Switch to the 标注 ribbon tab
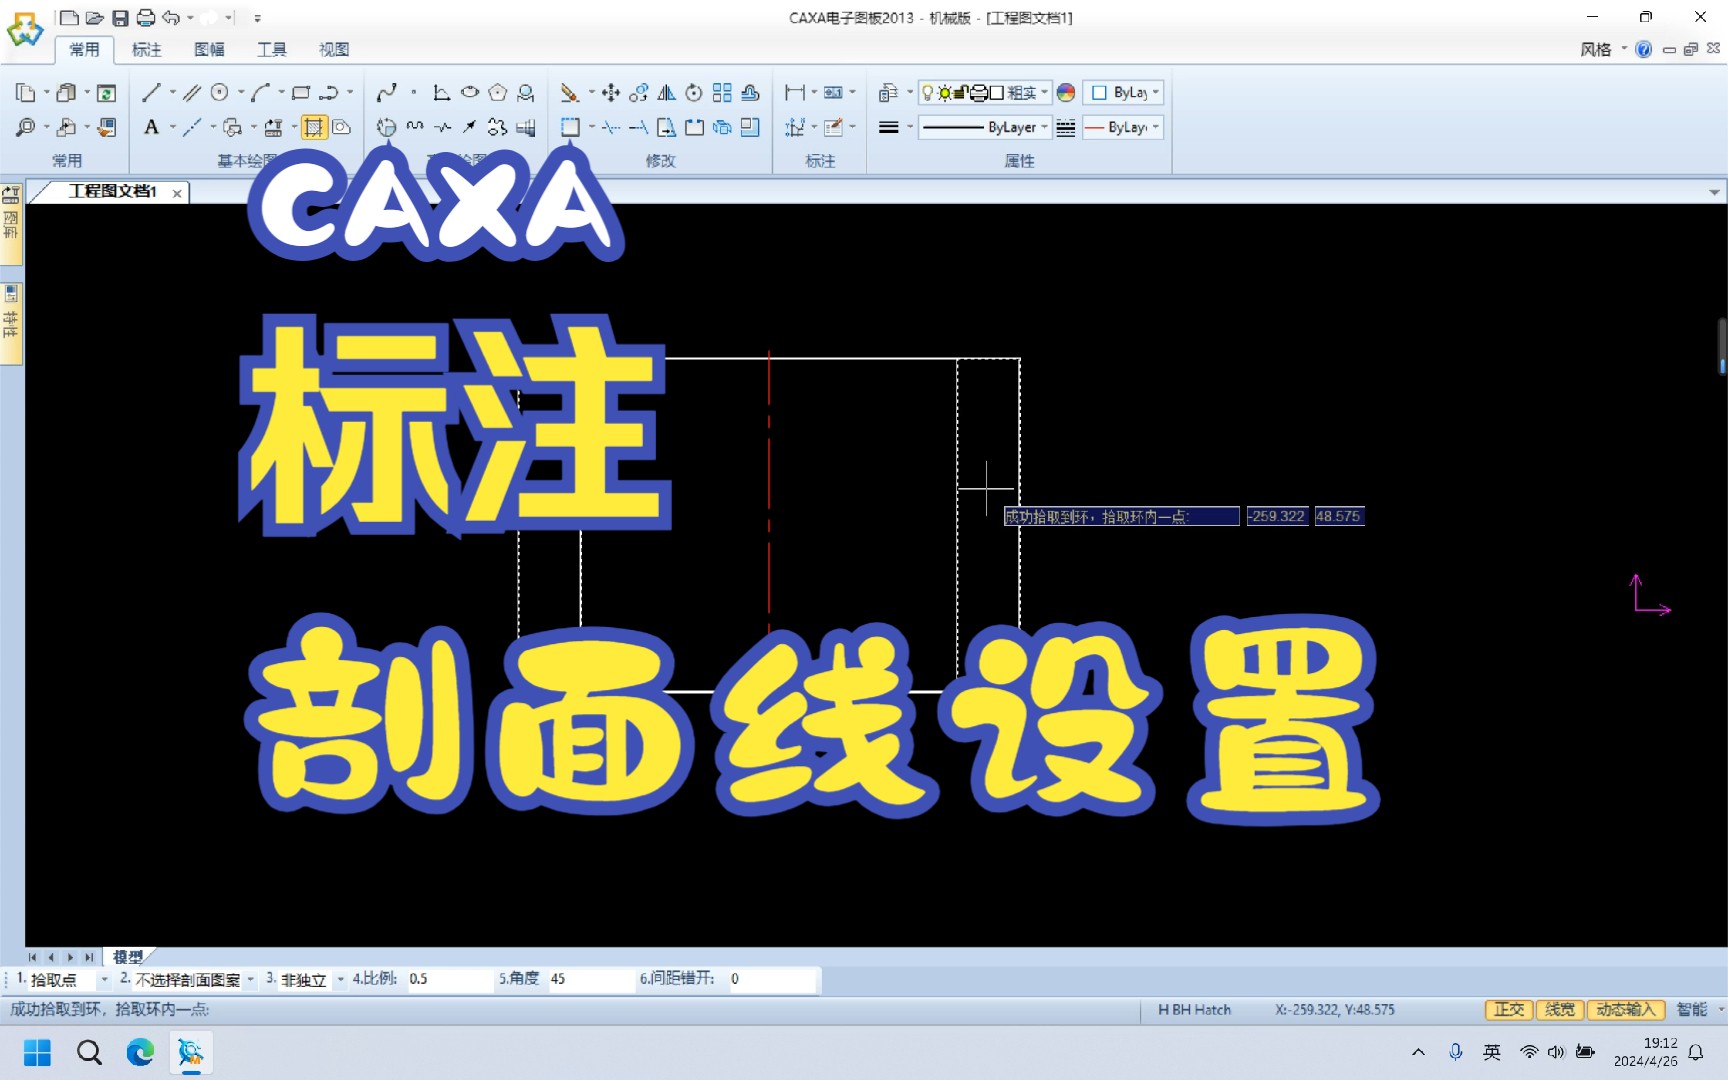The width and height of the screenshot is (1728, 1080). point(147,49)
